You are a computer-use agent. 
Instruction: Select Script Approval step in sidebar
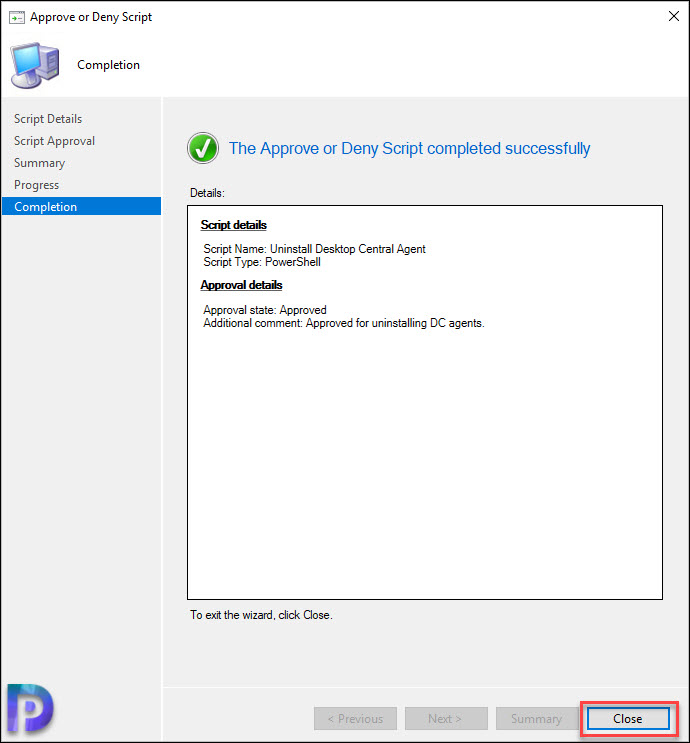(54, 141)
